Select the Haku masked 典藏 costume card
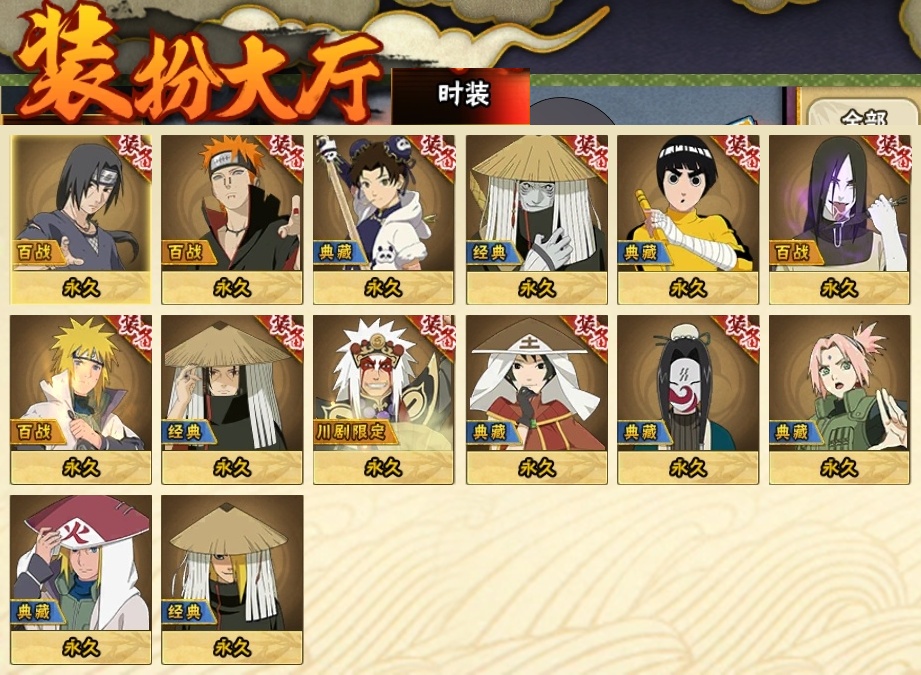The height and width of the screenshot is (675, 921). (688, 399)
